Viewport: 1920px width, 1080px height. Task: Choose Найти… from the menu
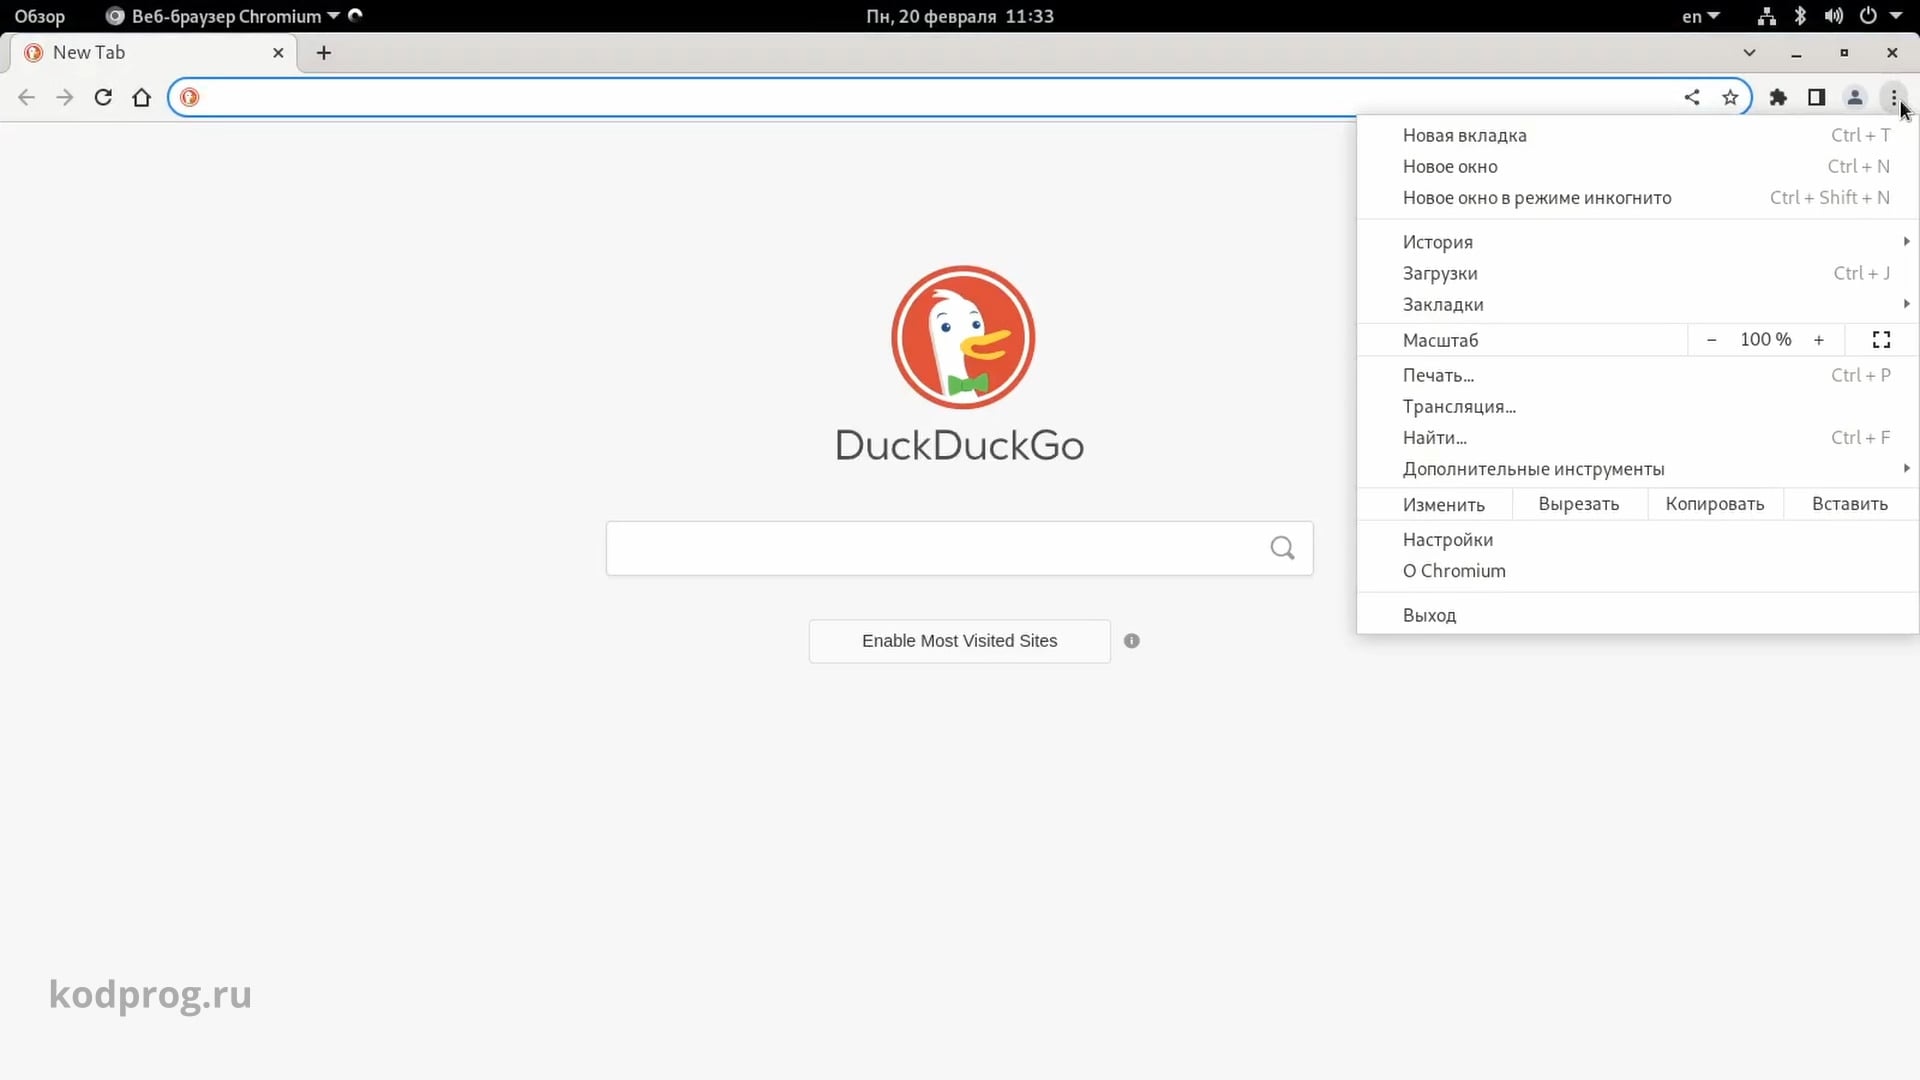[1638, 437]
